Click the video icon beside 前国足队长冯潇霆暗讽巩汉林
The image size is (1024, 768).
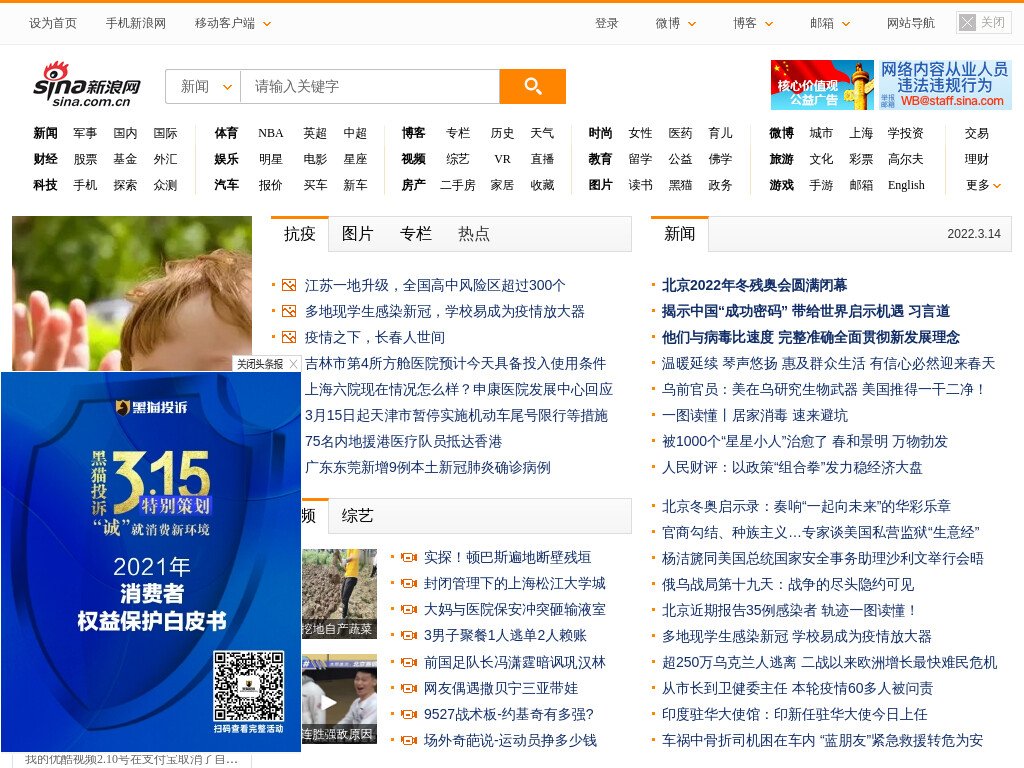(x=409, y=663)
